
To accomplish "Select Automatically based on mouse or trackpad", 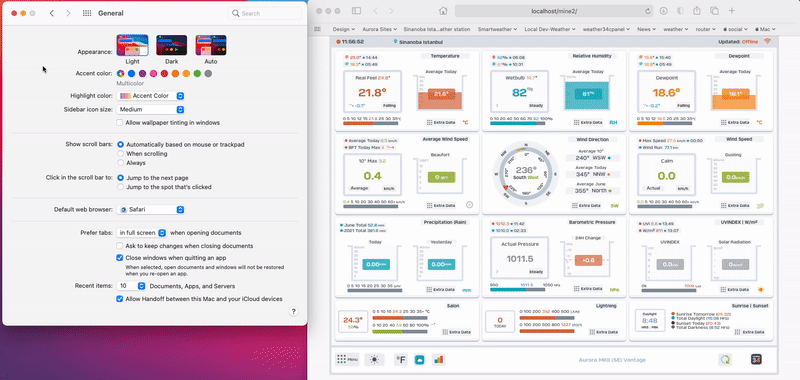I will pos(120,144).
